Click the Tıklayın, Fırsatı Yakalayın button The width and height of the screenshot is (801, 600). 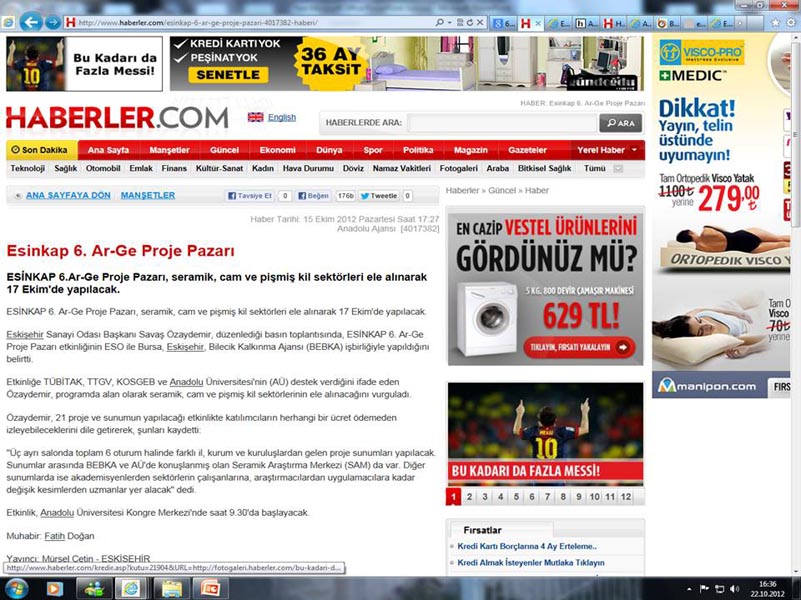tap(579, 347)
